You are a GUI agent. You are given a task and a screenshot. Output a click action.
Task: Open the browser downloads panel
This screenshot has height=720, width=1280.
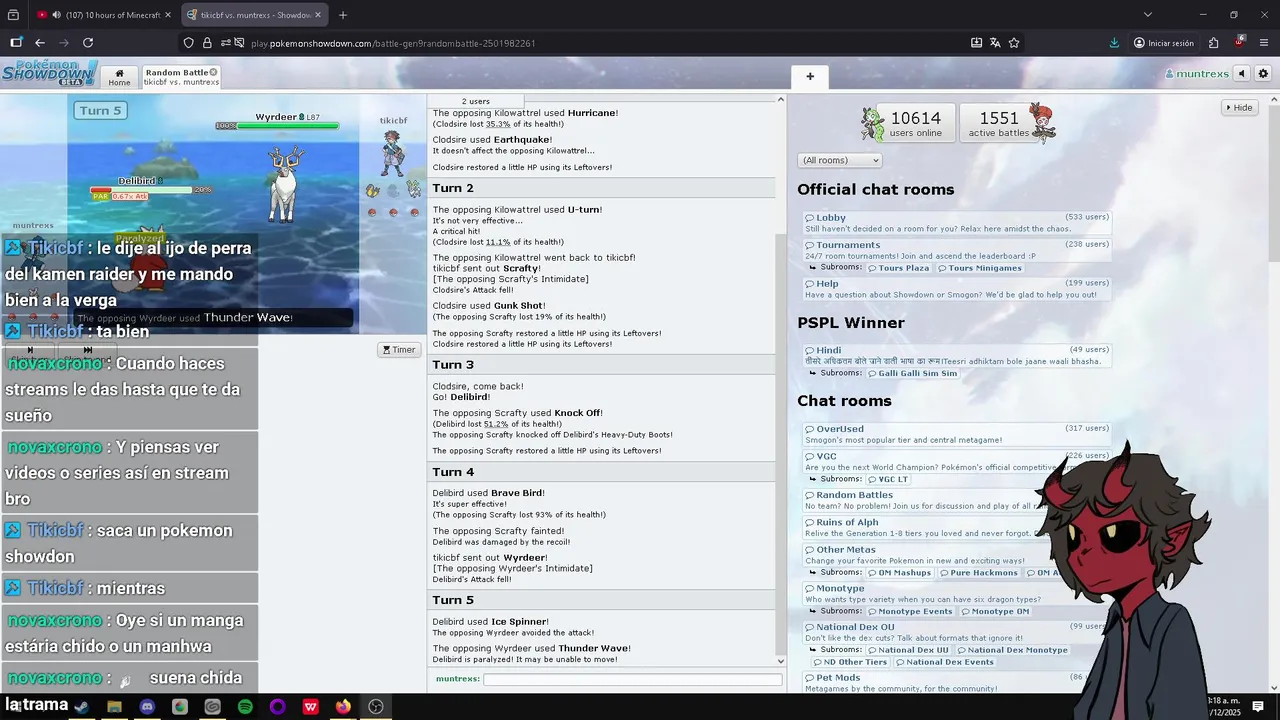pyautogui.click(x=1114, y=43)
